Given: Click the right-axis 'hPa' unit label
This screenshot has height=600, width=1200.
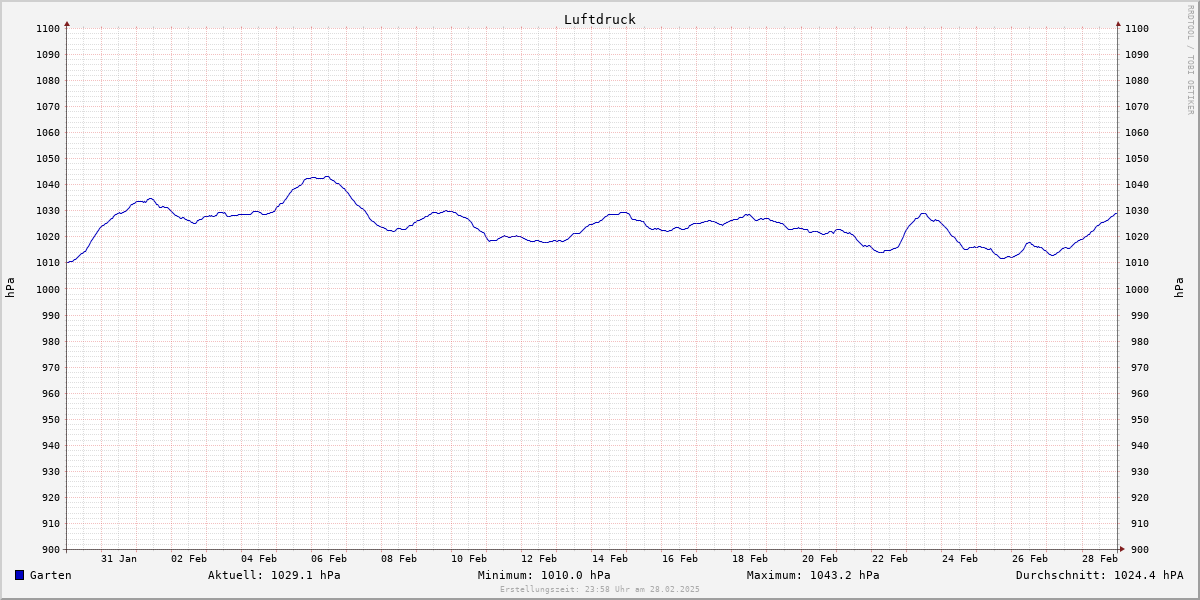Looking at the screenshot, I should coord(1180,288).
